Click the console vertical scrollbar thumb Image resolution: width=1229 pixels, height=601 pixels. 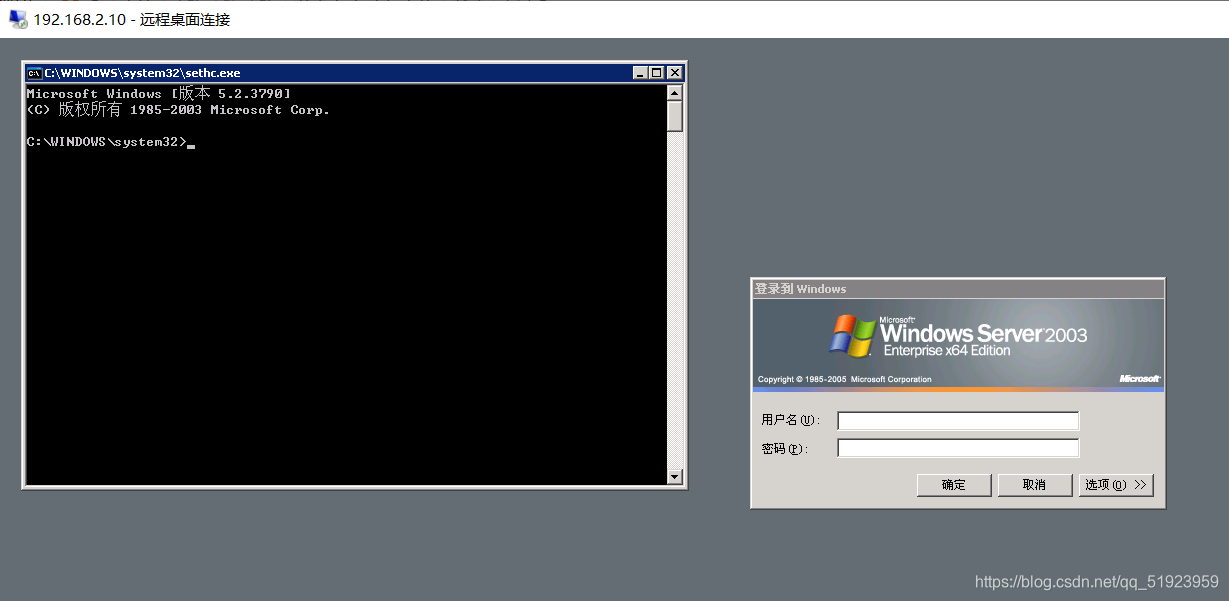[x=675, y=117]
